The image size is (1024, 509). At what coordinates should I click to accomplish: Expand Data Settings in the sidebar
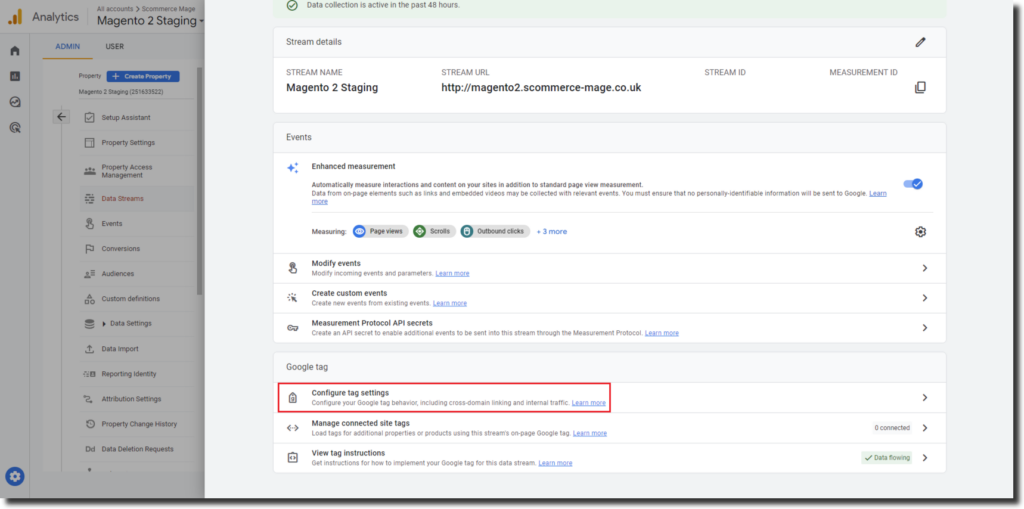click(126, 323)
